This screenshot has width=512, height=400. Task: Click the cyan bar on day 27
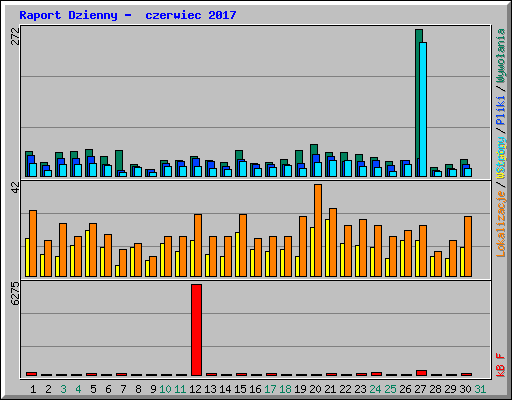423,109
